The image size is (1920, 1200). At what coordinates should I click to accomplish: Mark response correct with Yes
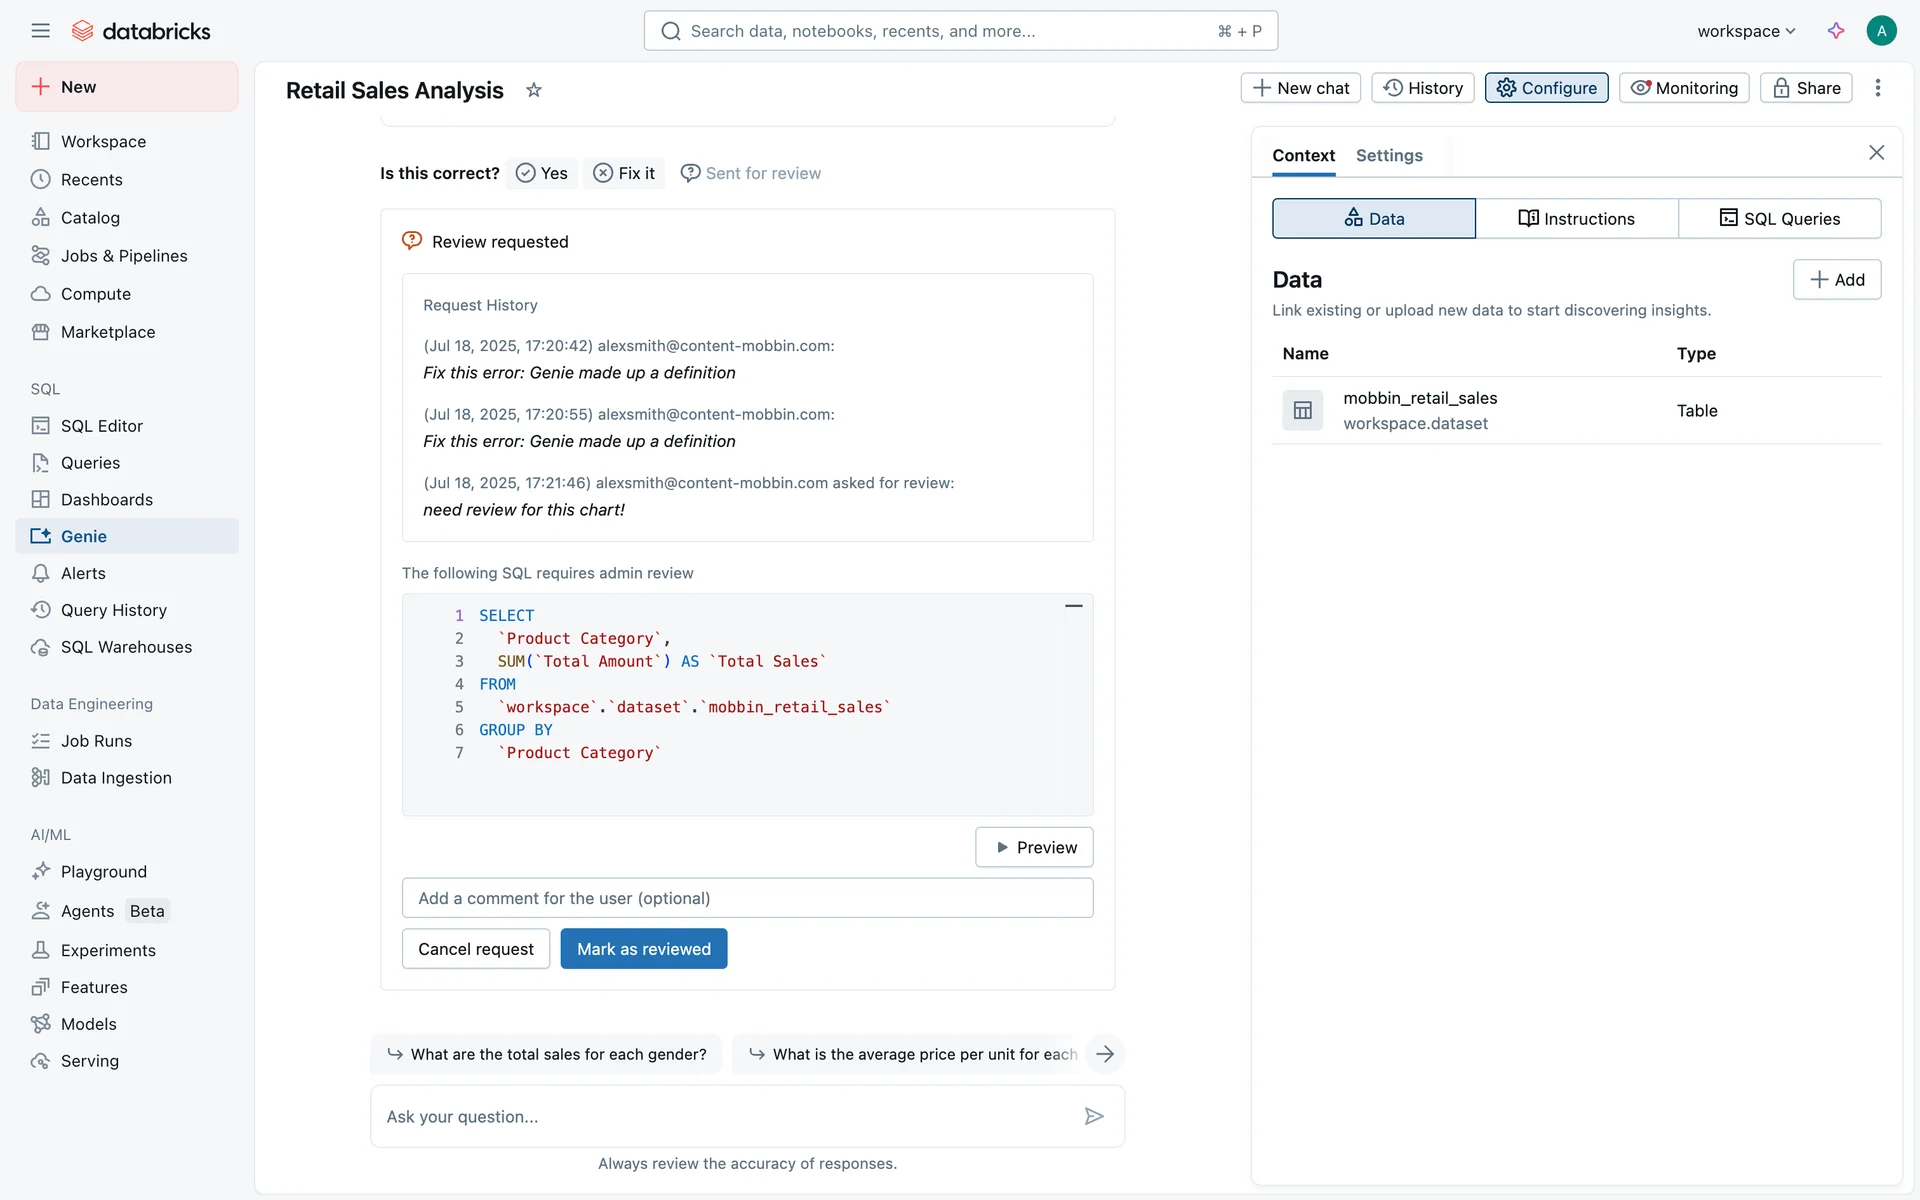[542, 173]
